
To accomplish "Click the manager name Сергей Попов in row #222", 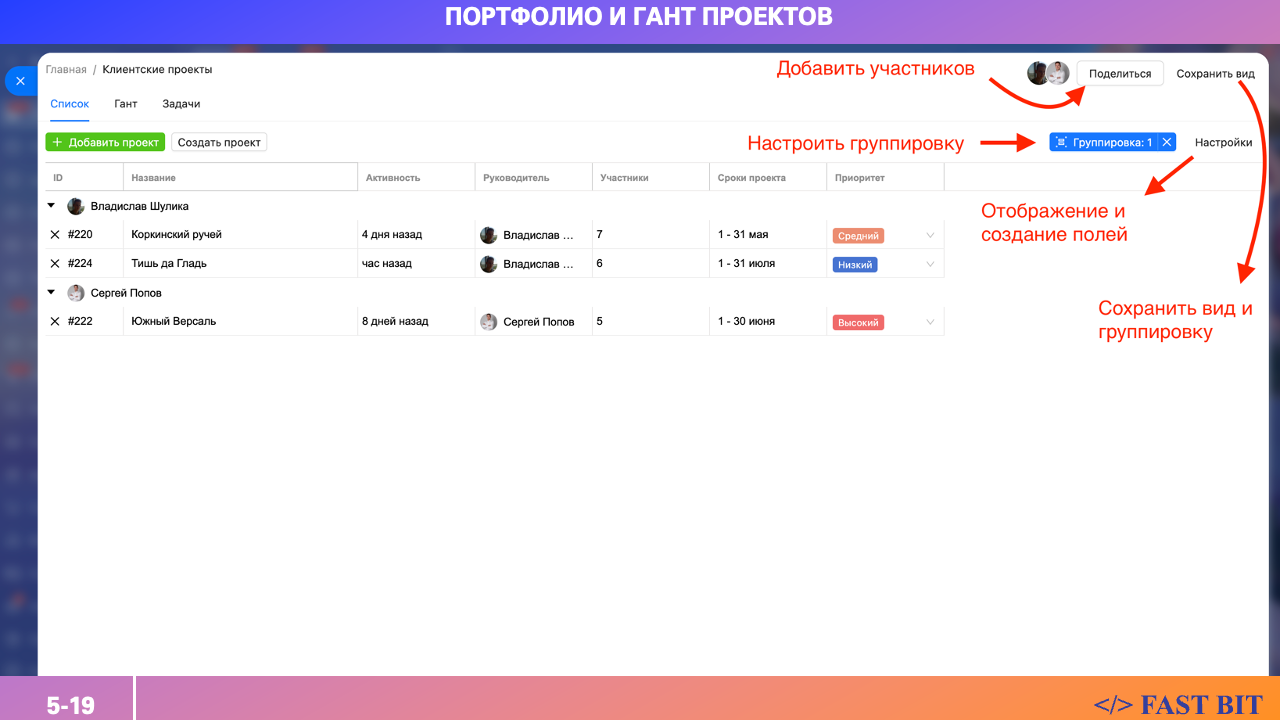I will tap(539, 322).
